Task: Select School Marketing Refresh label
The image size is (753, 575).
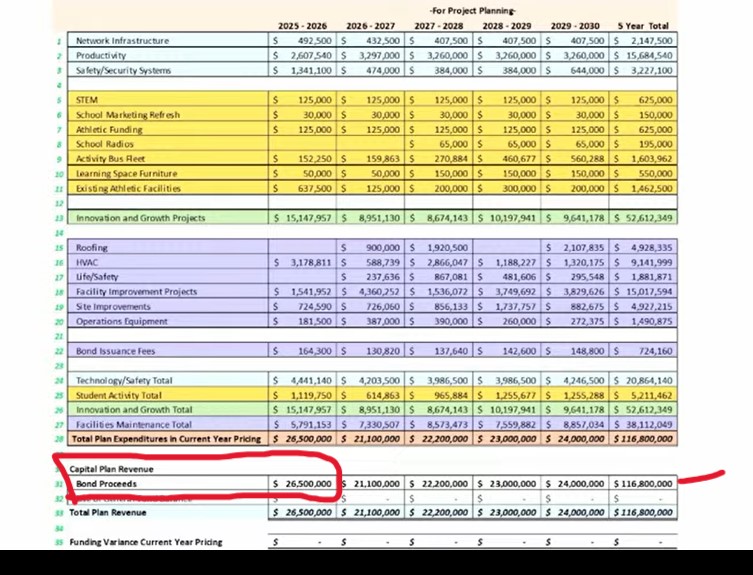Action: click(128, 115)
